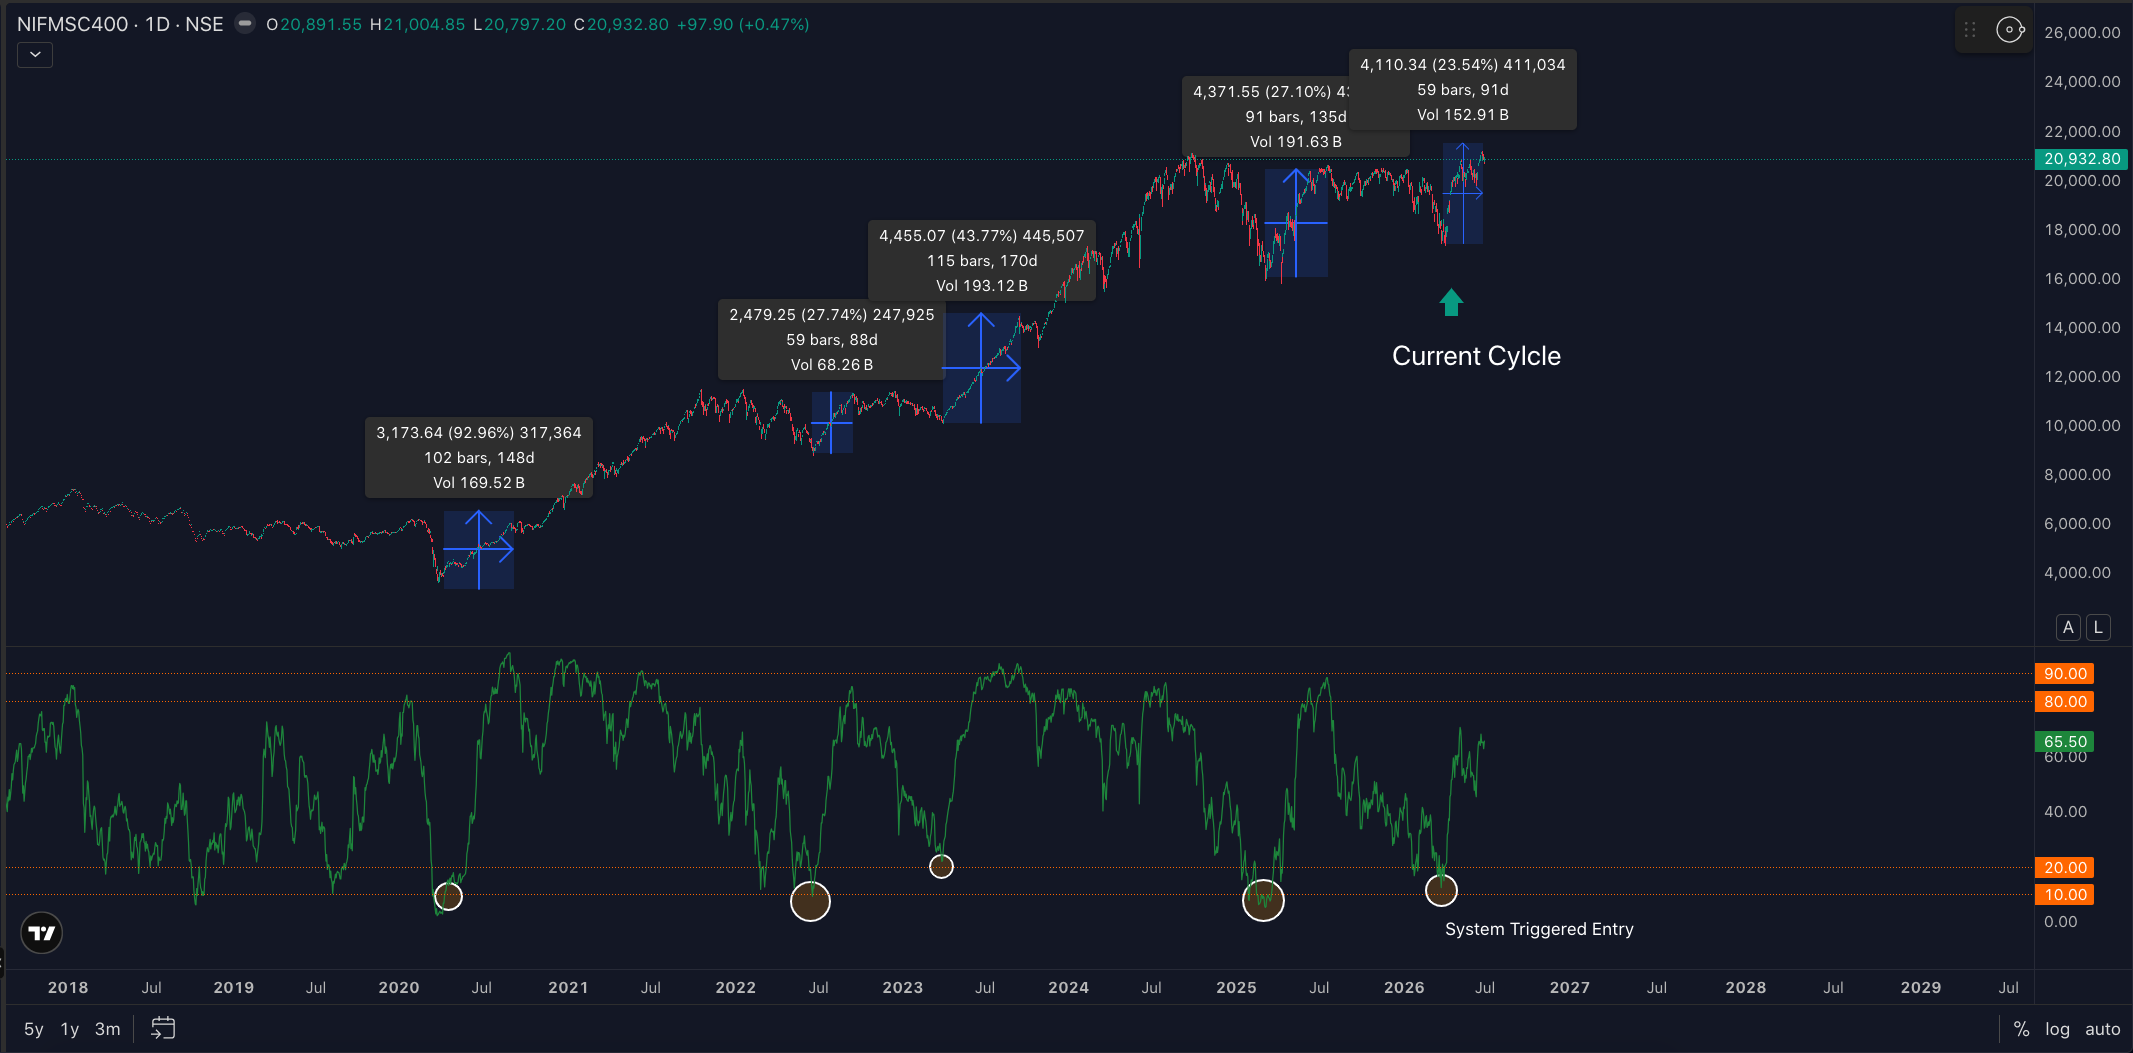Select the 5y time range
Viewport: 2133px width, 1053px height.
[x=34, y=1029]
